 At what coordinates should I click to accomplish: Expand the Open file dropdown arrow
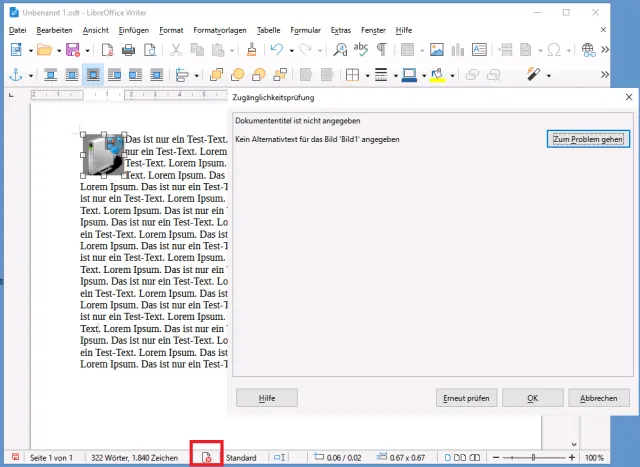tap(57, 49)
